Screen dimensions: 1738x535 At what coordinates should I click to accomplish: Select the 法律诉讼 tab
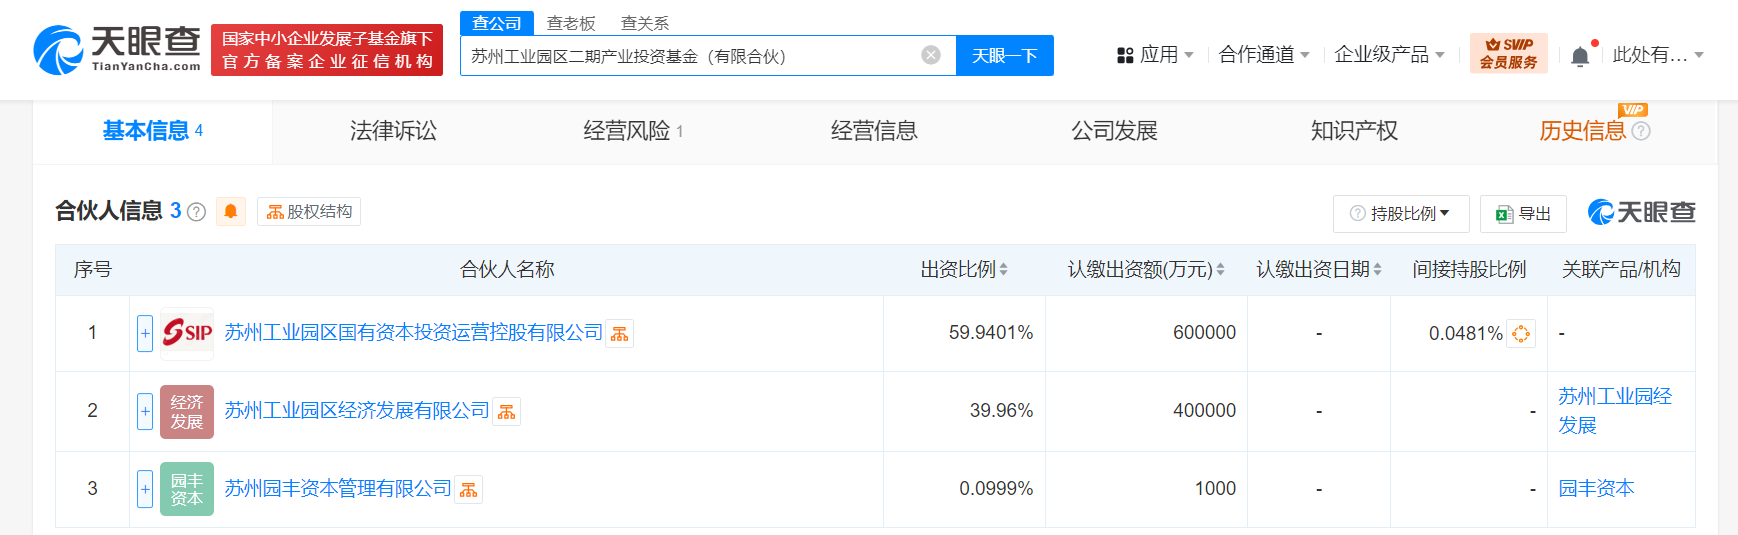click(393, 131)
